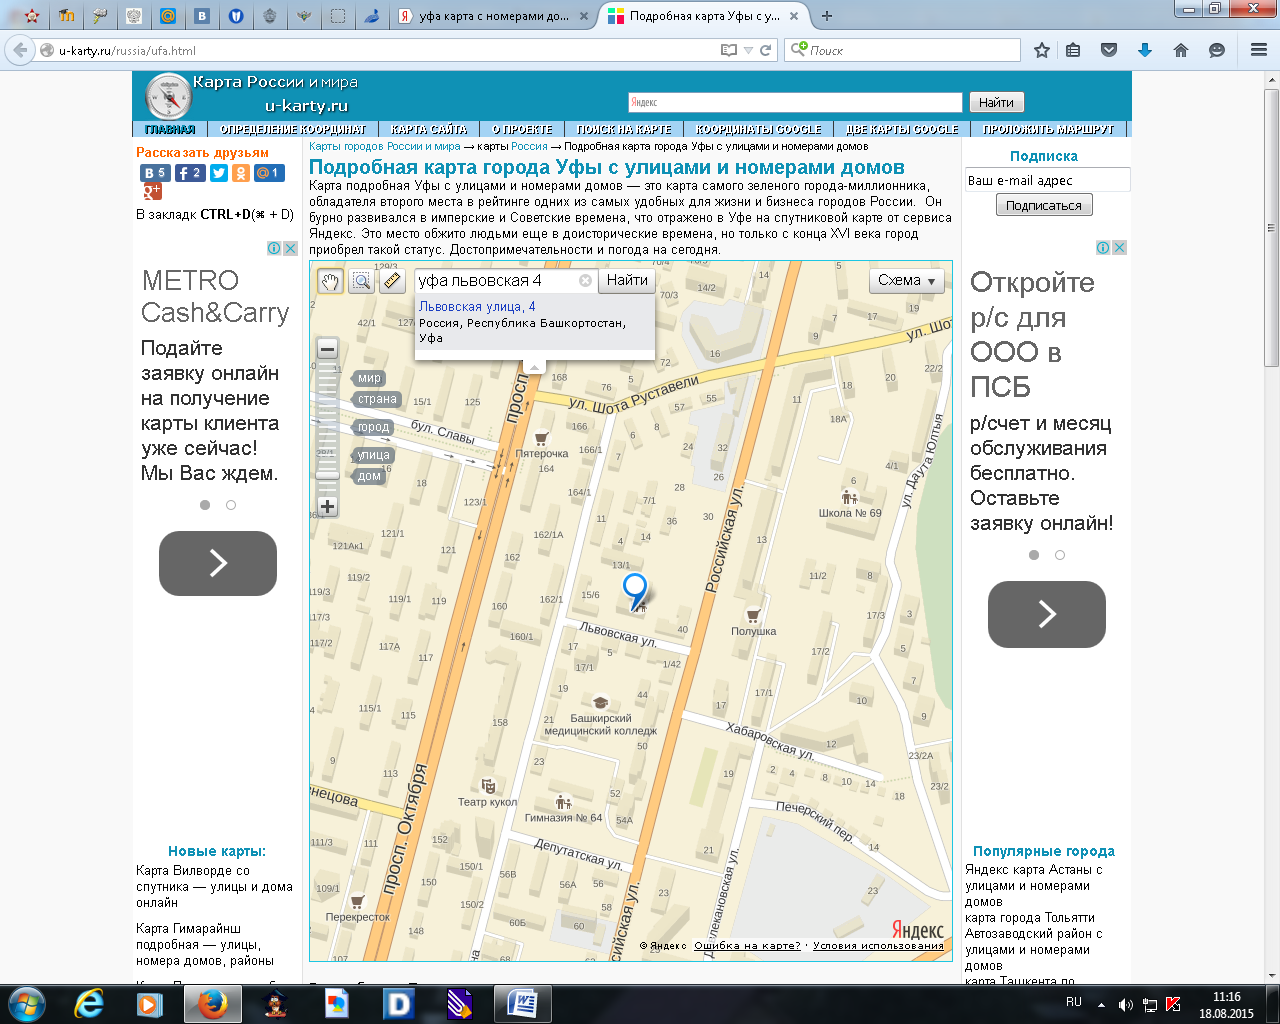The height and width of the screenshot is (1024, 1280).
Task: Open the Россия breadcrumb link
Action: [529, 146]
